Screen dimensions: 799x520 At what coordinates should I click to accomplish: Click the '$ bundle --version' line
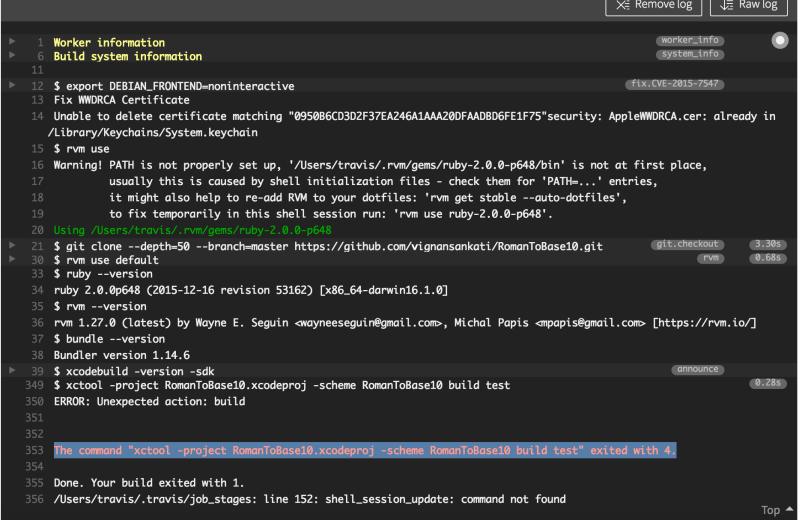tap(109, 340)
